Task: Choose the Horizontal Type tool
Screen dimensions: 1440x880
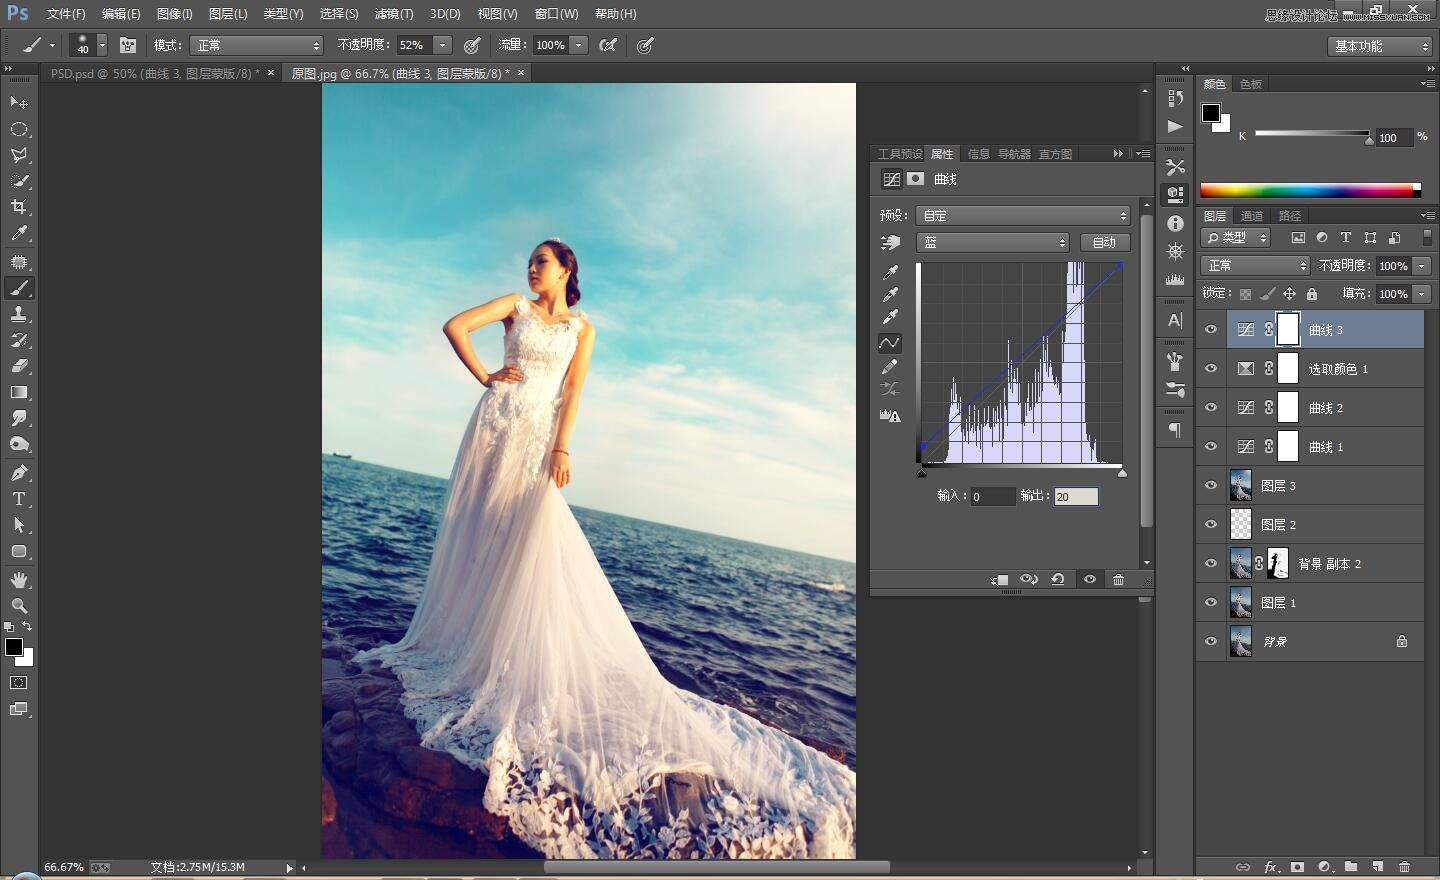Action: point(19,499)
